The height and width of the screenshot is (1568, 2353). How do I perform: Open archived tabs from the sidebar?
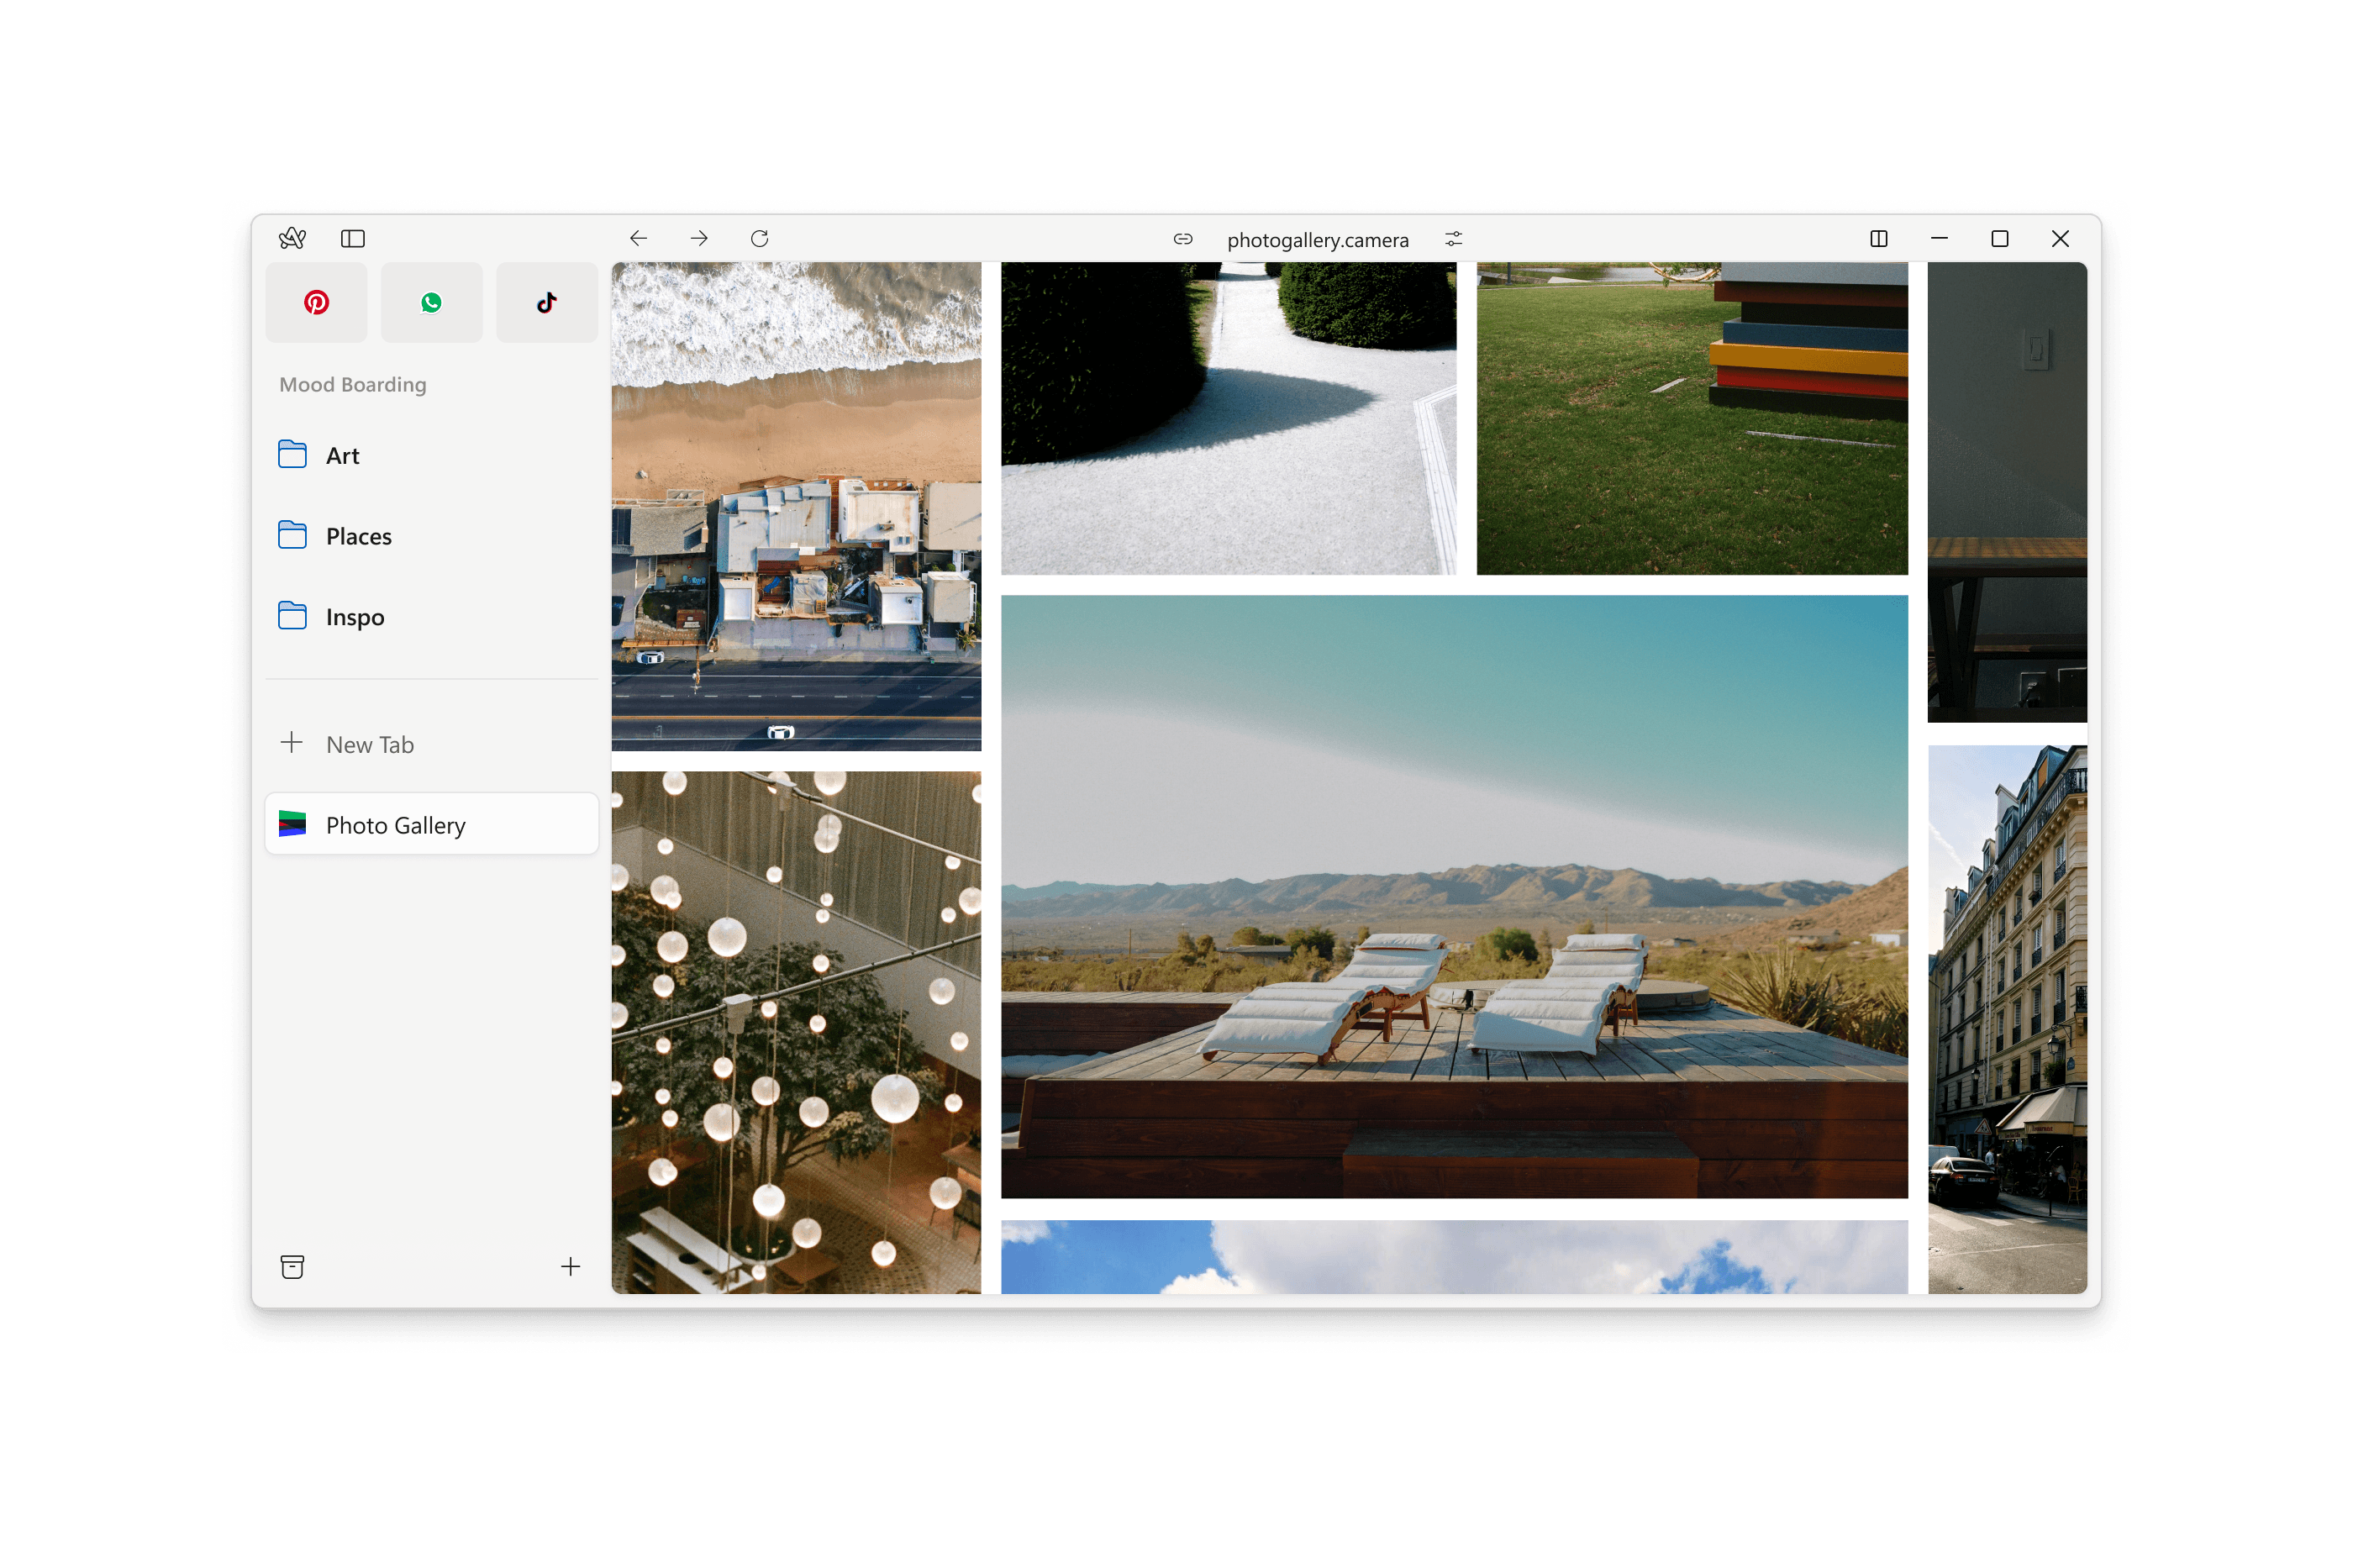(x=292, y=1266)
